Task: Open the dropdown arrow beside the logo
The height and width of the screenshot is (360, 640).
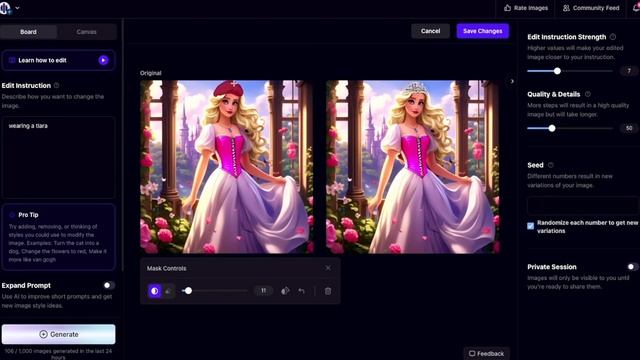Action: (x=17, y=8)
